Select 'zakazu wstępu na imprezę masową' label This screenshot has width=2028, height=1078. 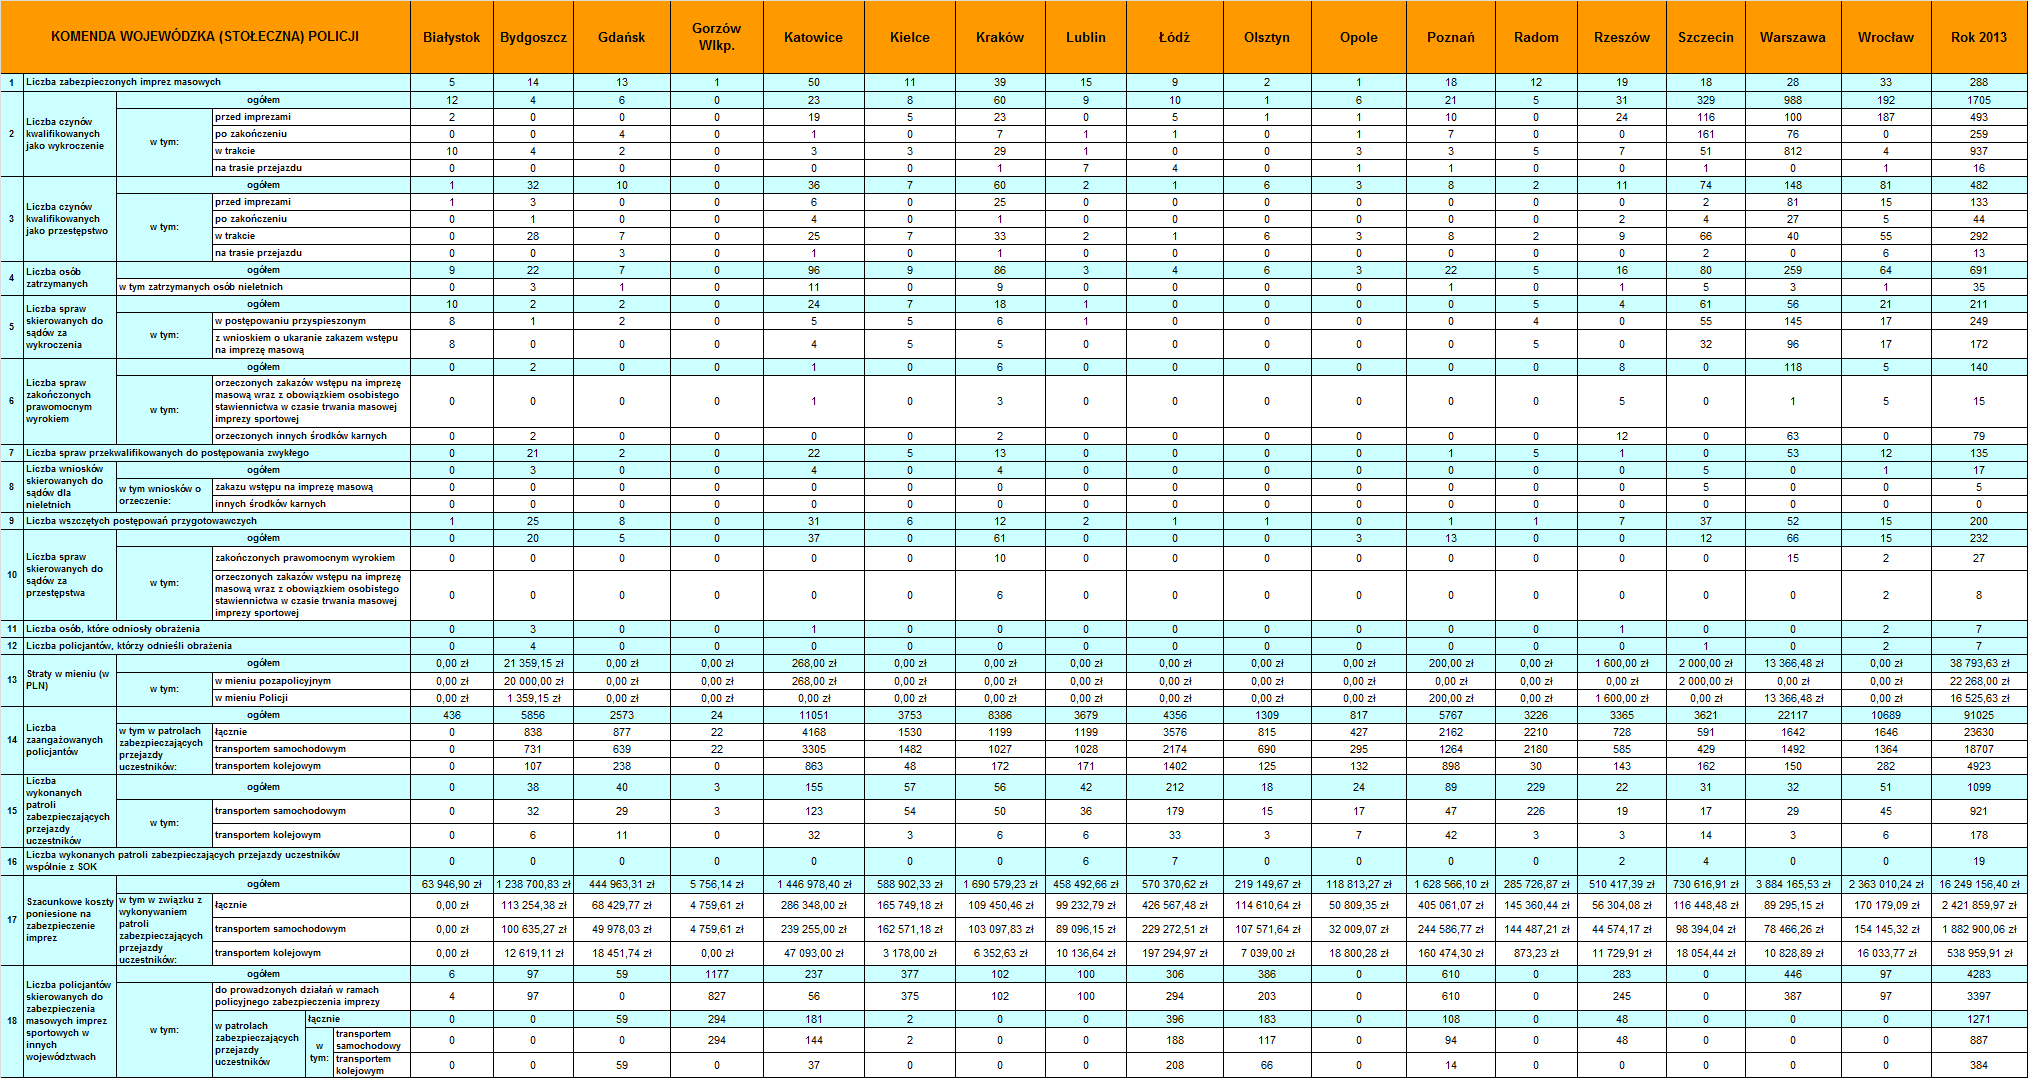311,487
